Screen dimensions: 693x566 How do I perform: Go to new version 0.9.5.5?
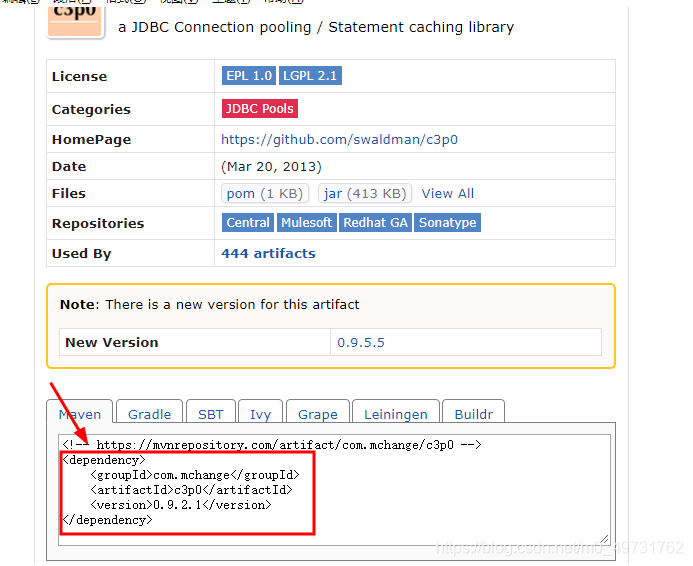coord(361,342)
